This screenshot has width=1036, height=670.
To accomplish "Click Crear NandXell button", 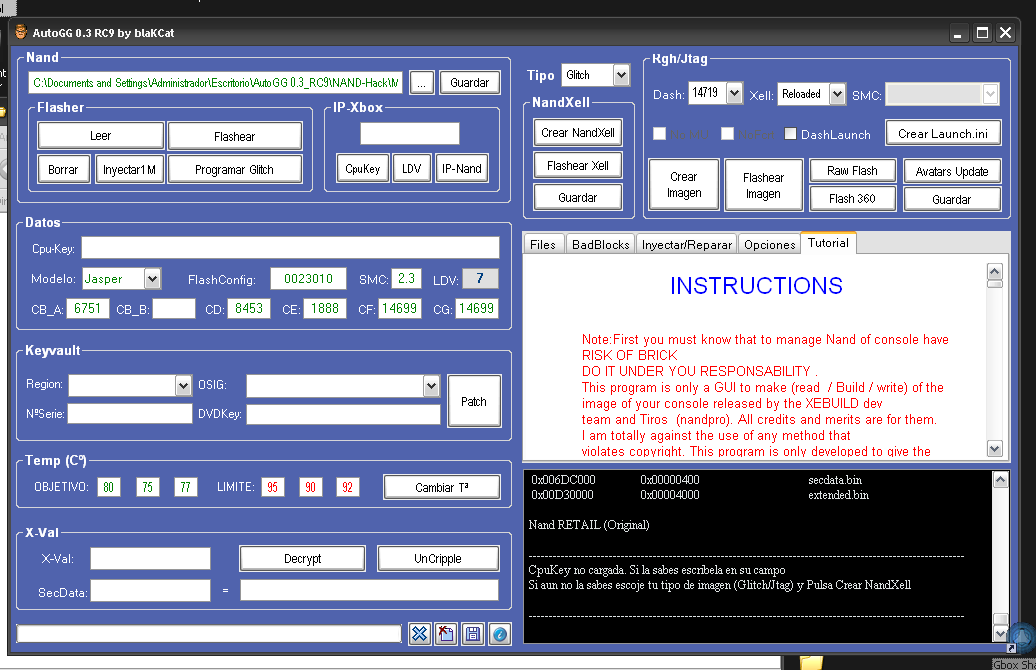I will (x=577, y=133).
